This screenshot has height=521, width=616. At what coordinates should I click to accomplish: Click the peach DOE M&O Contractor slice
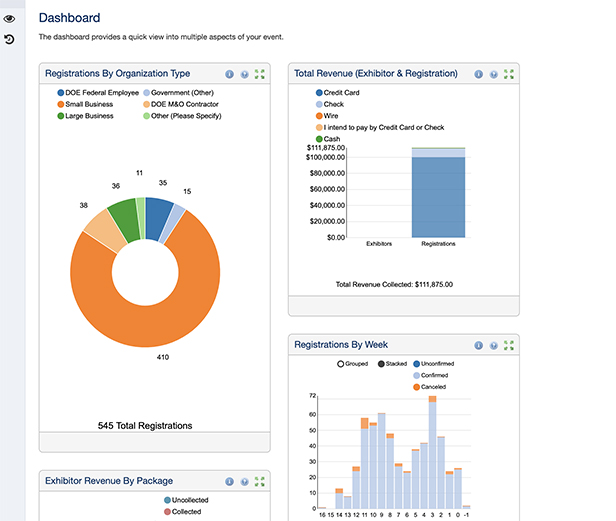click(x=104, y=232)
